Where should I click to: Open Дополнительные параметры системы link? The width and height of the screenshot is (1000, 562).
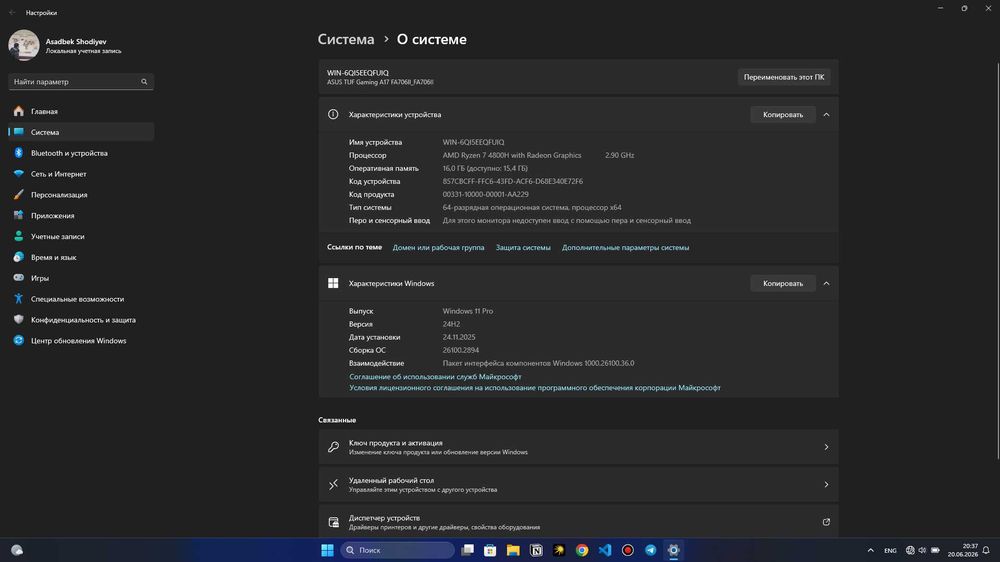[x=625, y=248]
